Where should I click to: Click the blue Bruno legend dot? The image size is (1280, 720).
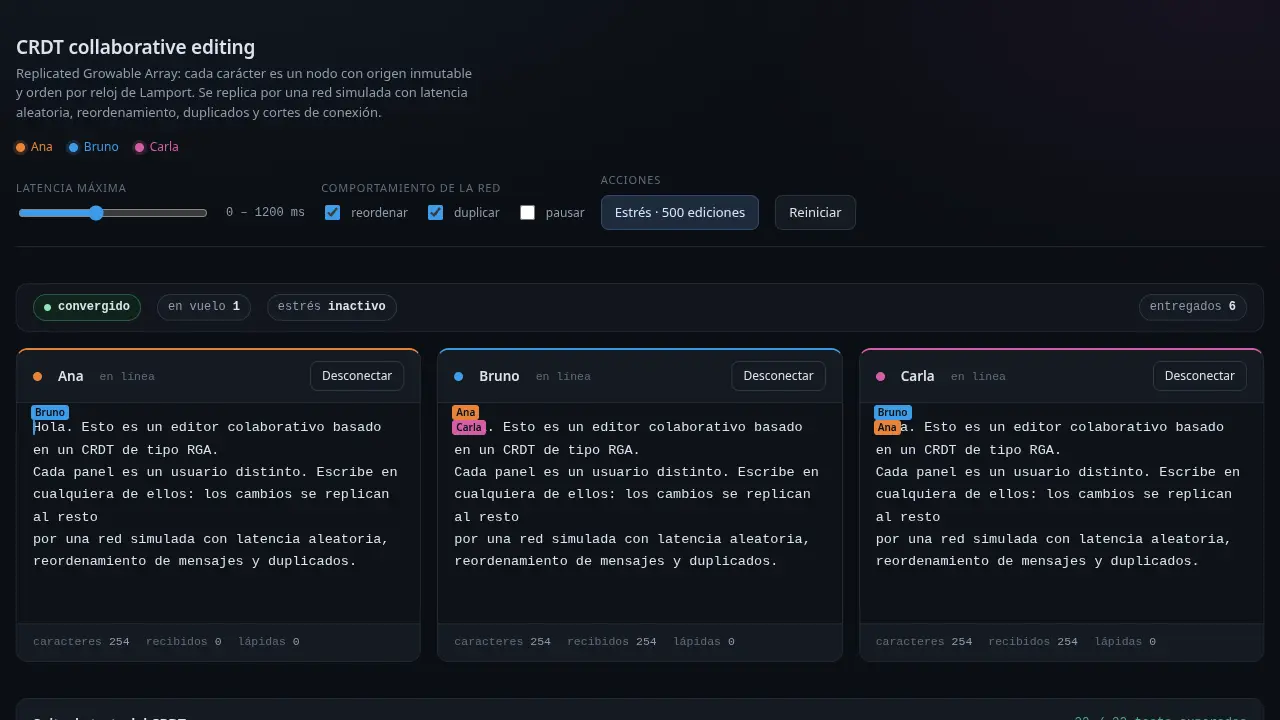pos(73,147)
